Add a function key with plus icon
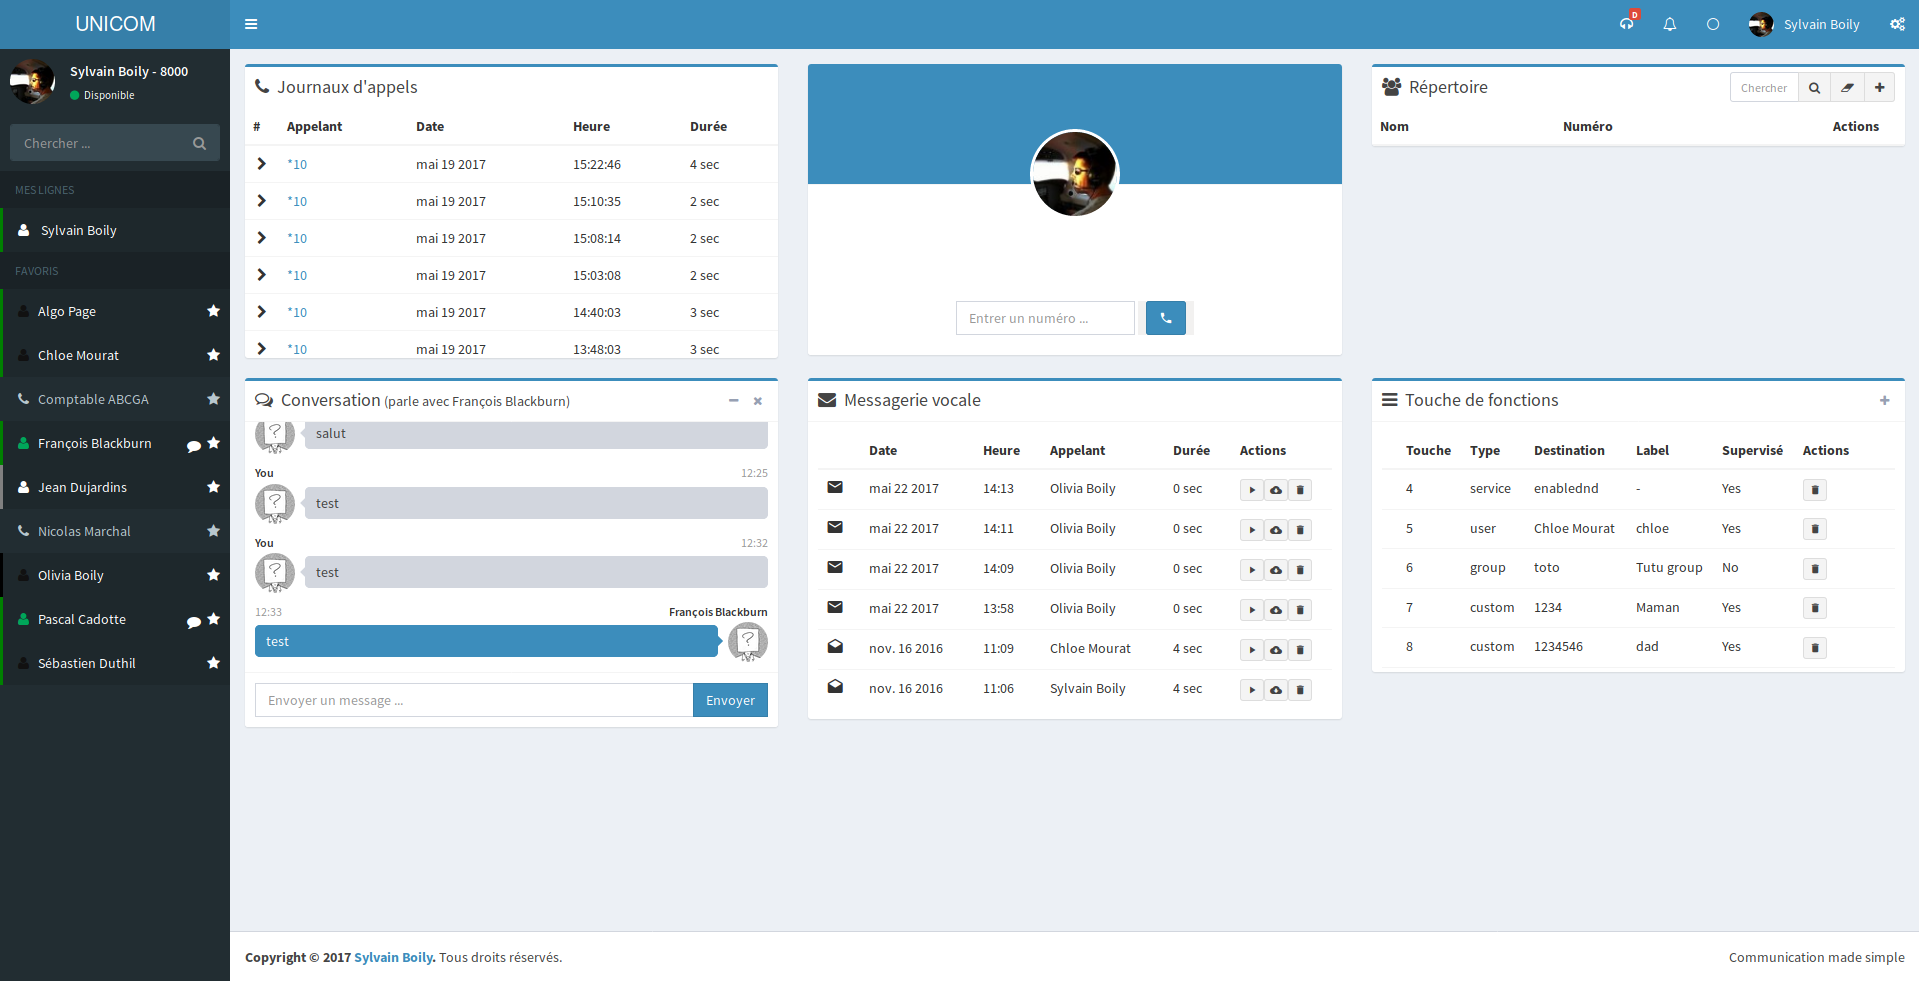The width and height of the screenshot is (1919, 981). click(1885, 400)
